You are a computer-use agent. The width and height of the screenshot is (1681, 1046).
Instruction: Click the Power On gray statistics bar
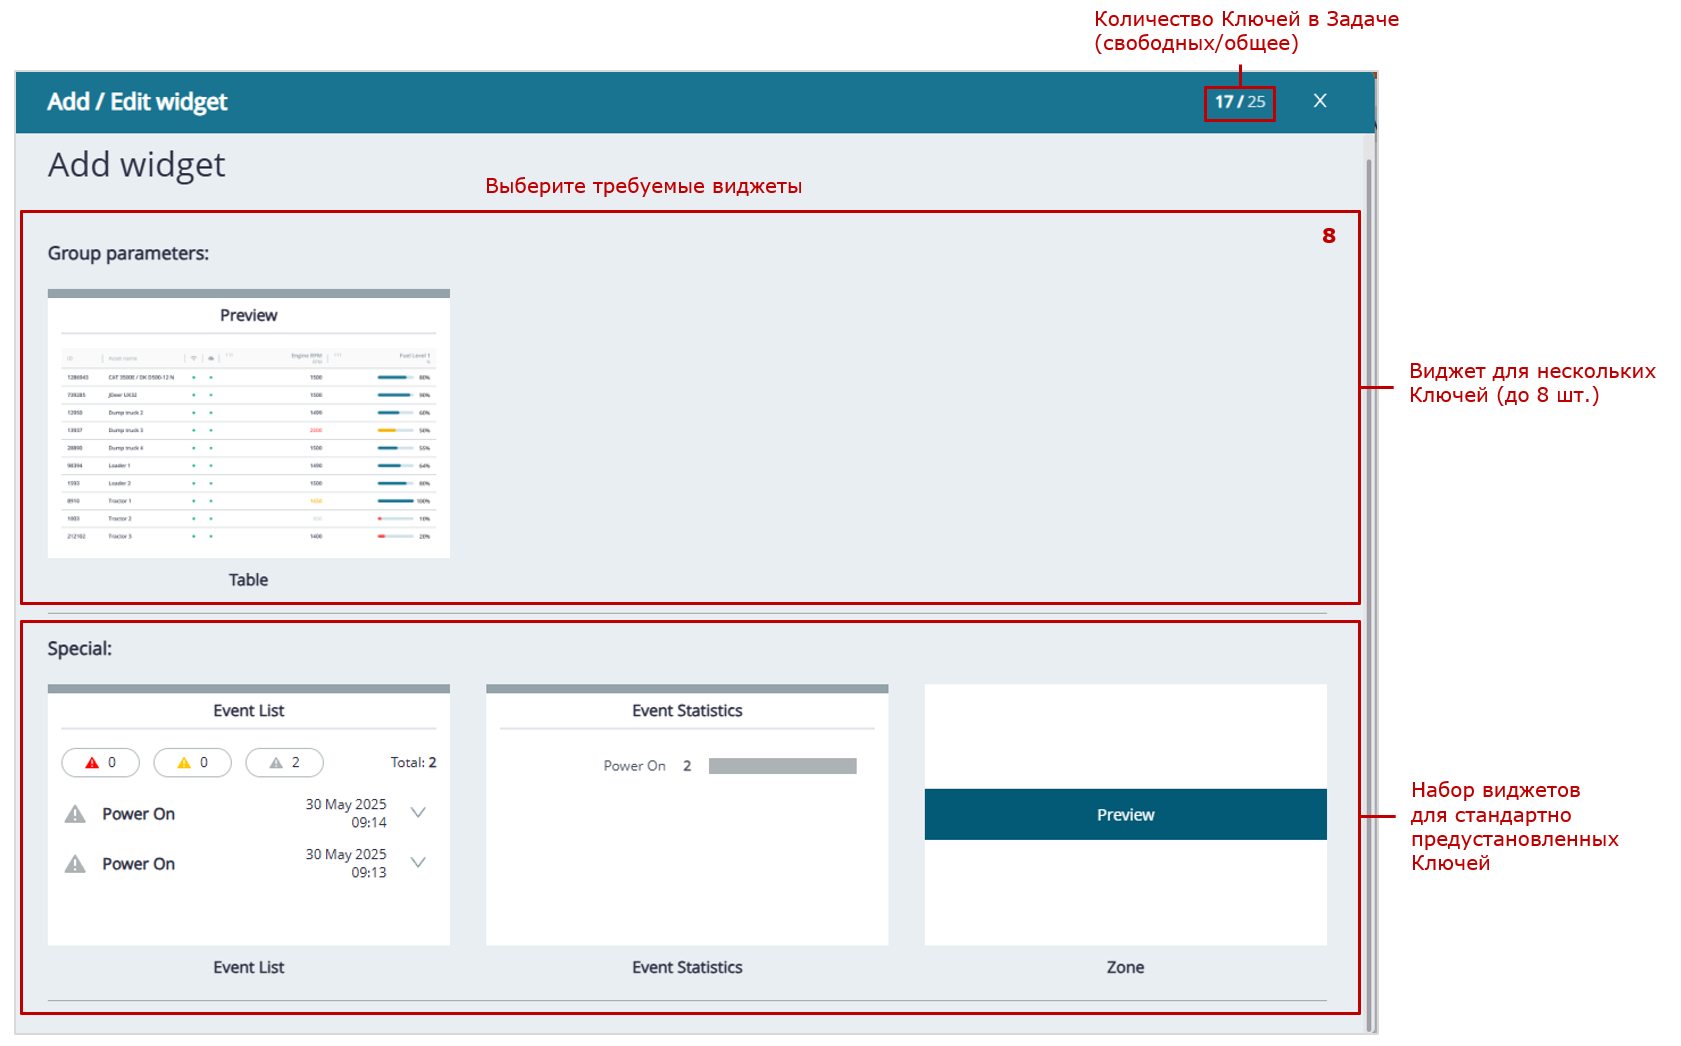[782, 766]
